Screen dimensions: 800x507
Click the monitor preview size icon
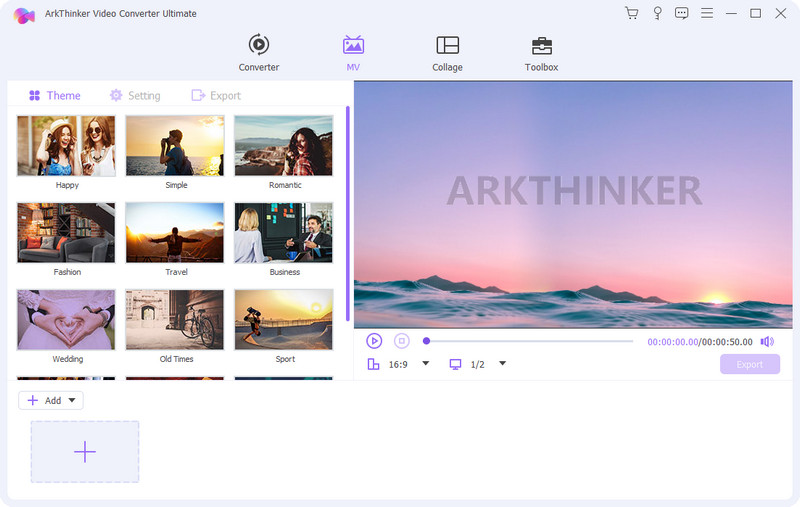[455, 364]
